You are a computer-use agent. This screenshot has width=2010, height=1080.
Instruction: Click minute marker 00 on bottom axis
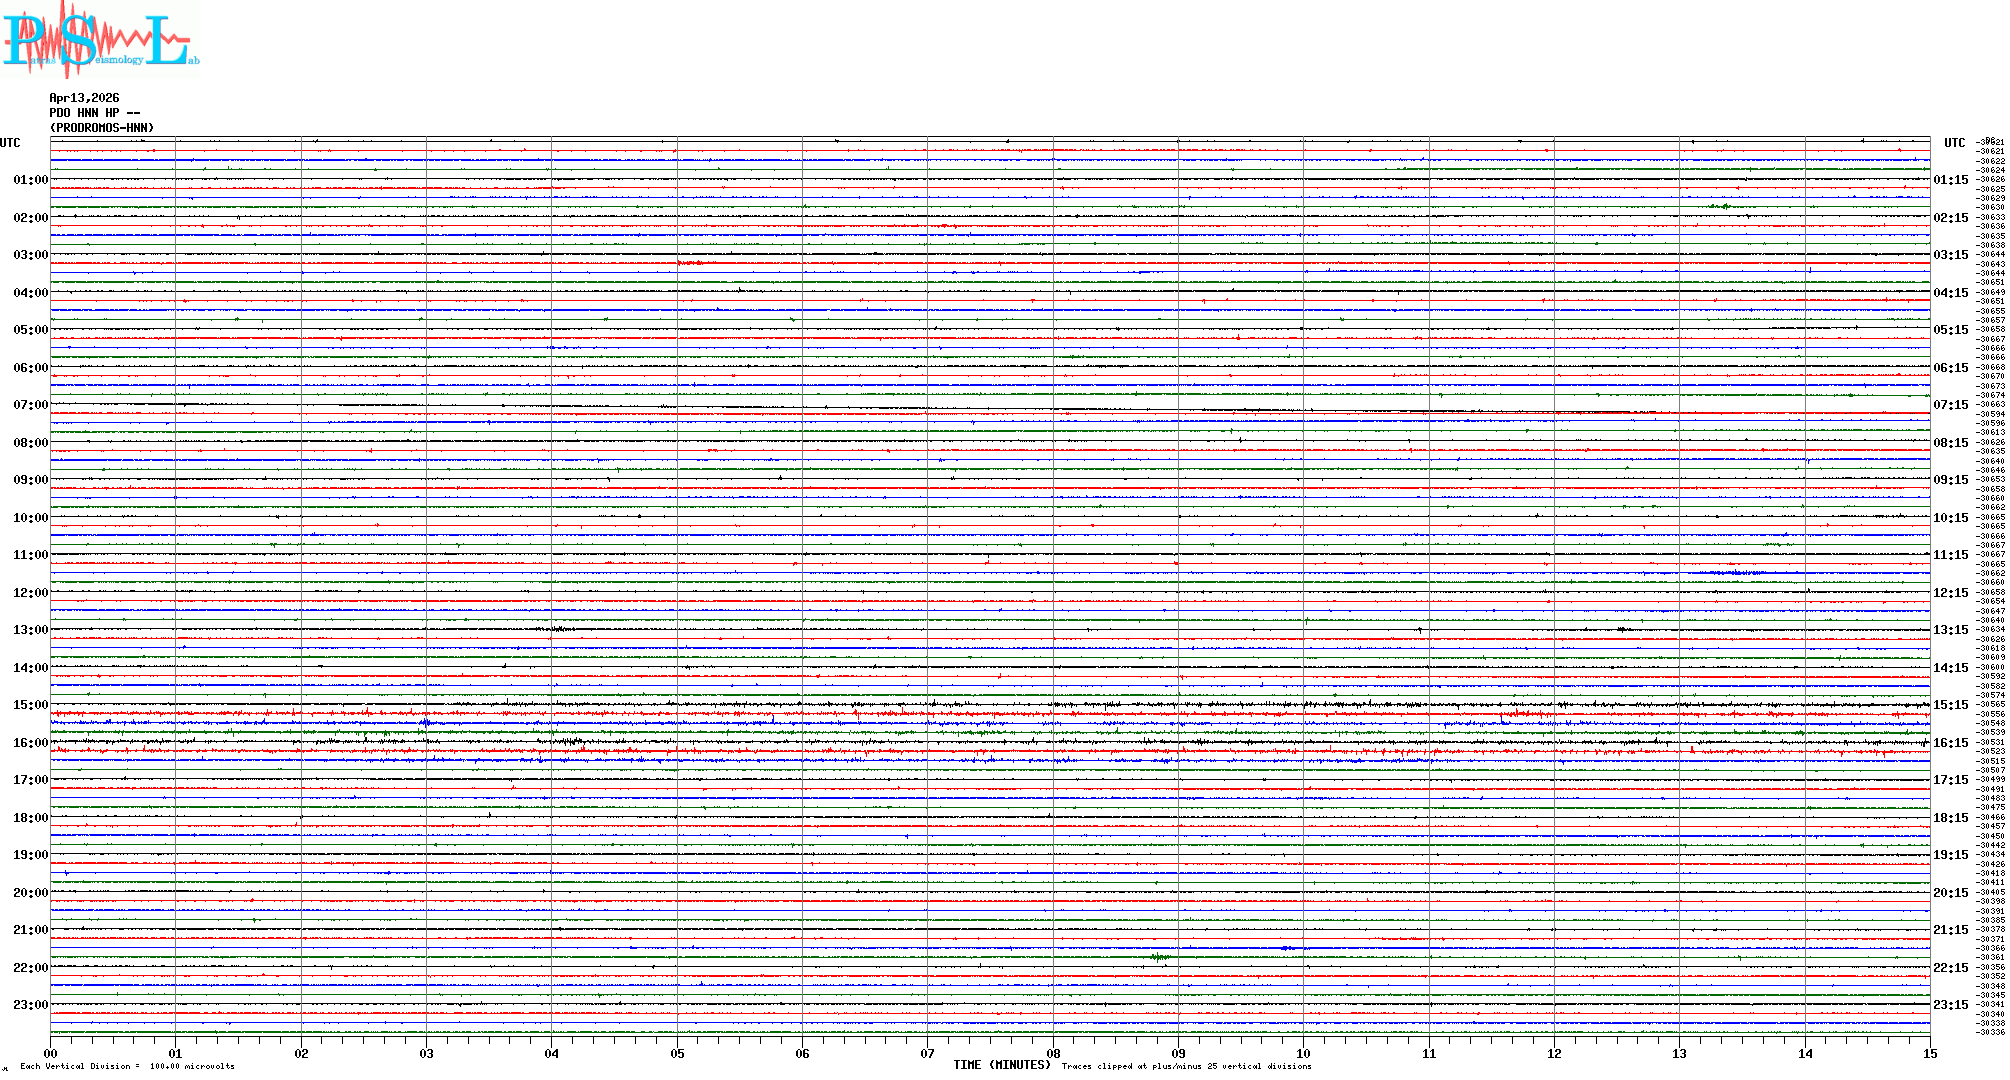coord(50,1053)
